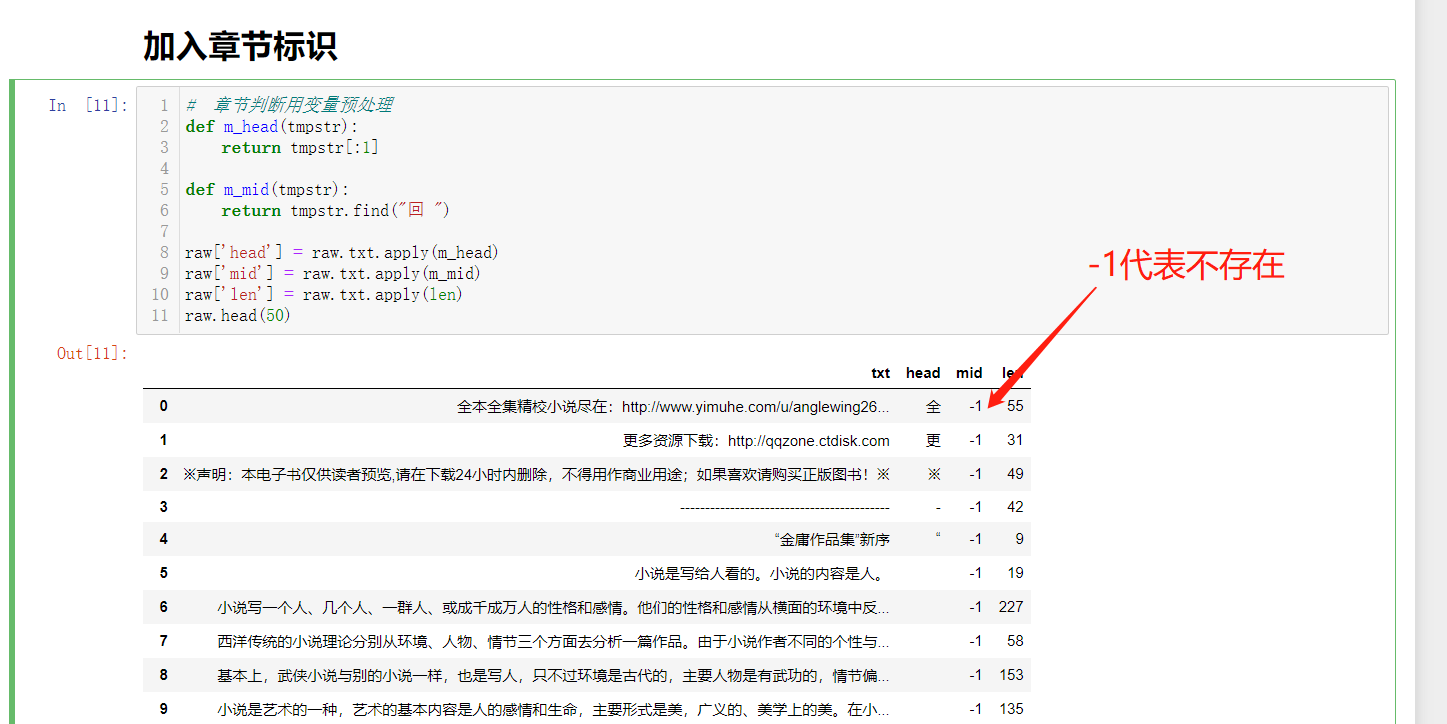Screen dimensions: 1447x724
Task: Click the txt cell starting ※声明：本电子书
Action: tap(536, 474)
